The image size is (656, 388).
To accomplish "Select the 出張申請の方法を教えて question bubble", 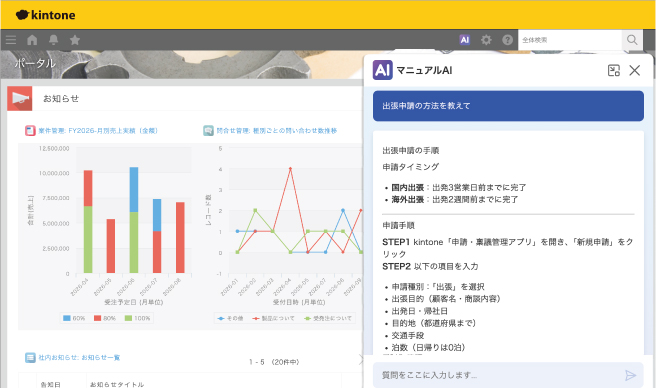I will [x=508, y=106].
